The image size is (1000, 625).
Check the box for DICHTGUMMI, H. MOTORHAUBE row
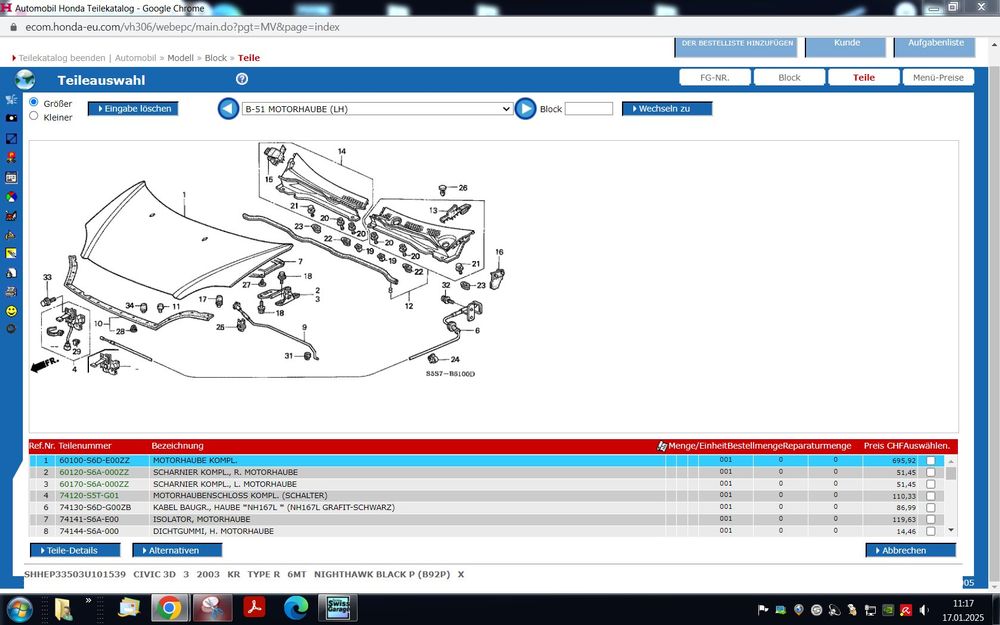(930, 531)
